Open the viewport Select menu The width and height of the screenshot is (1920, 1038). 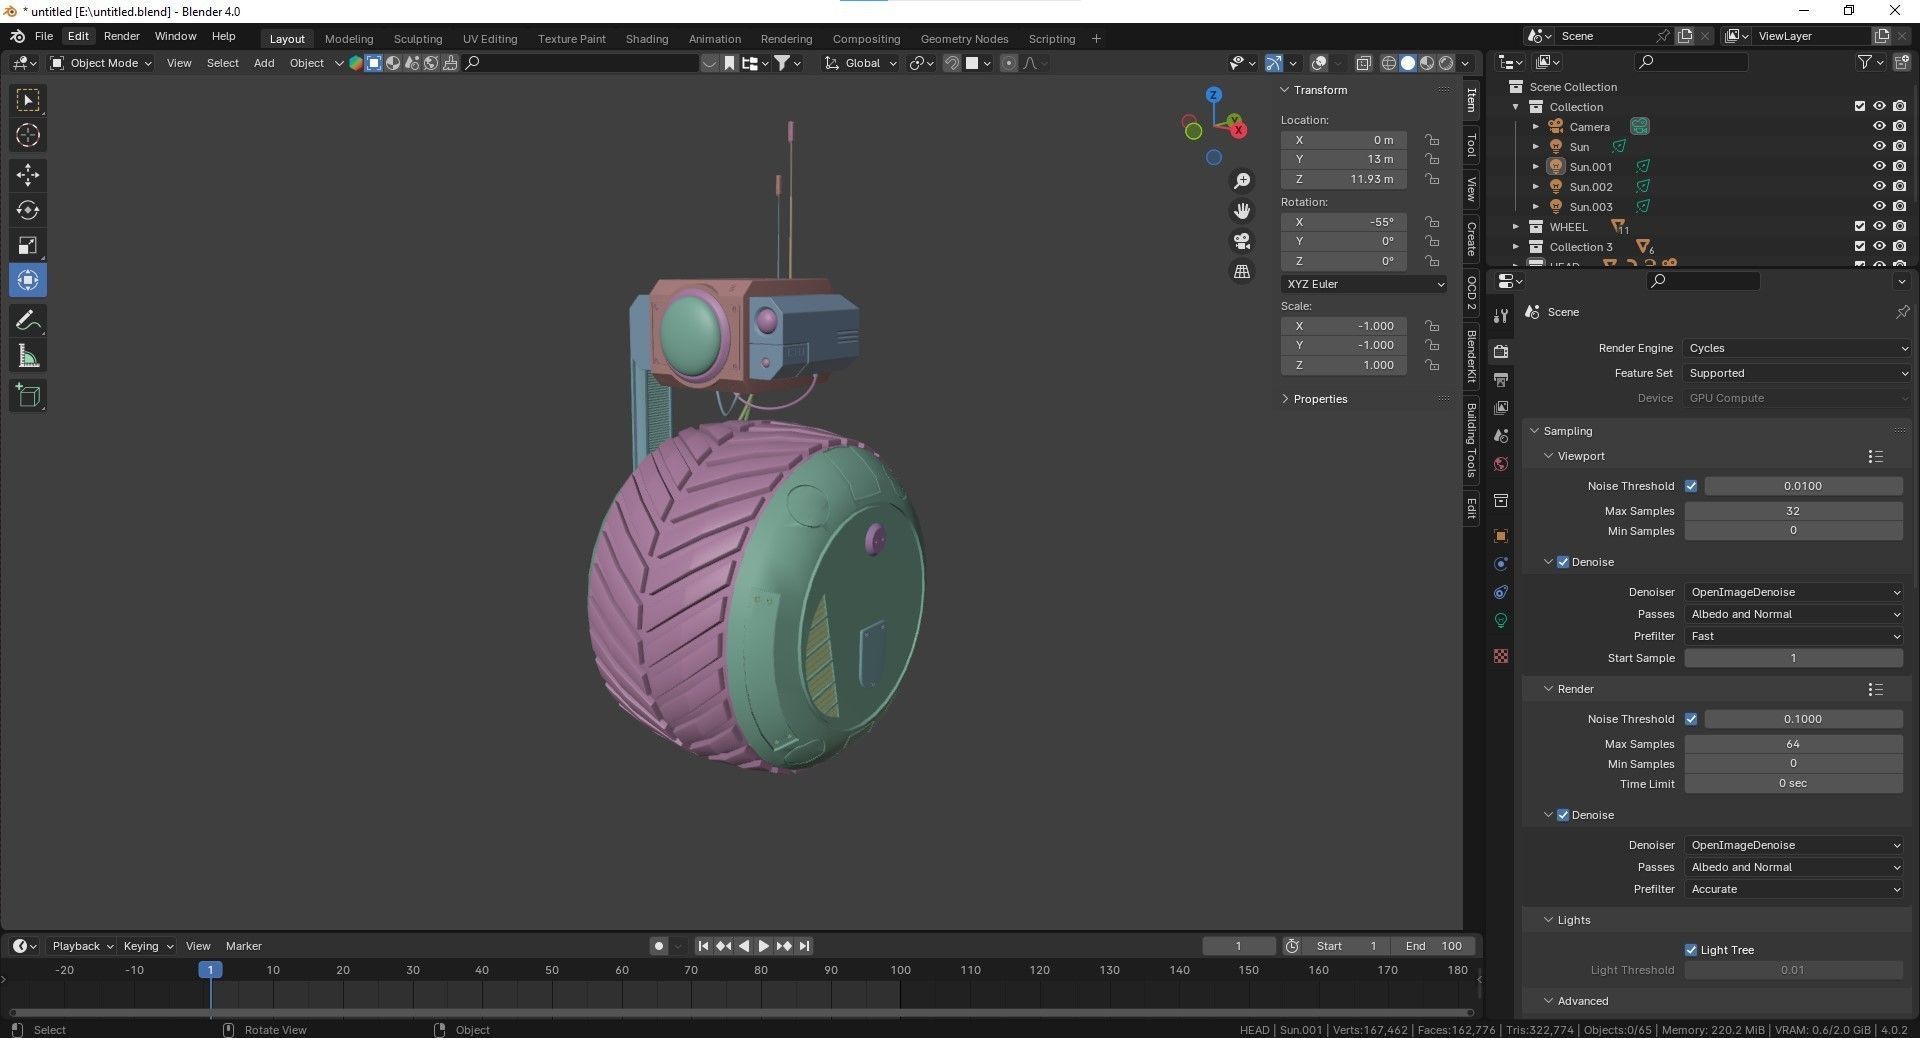coord(223,63)
